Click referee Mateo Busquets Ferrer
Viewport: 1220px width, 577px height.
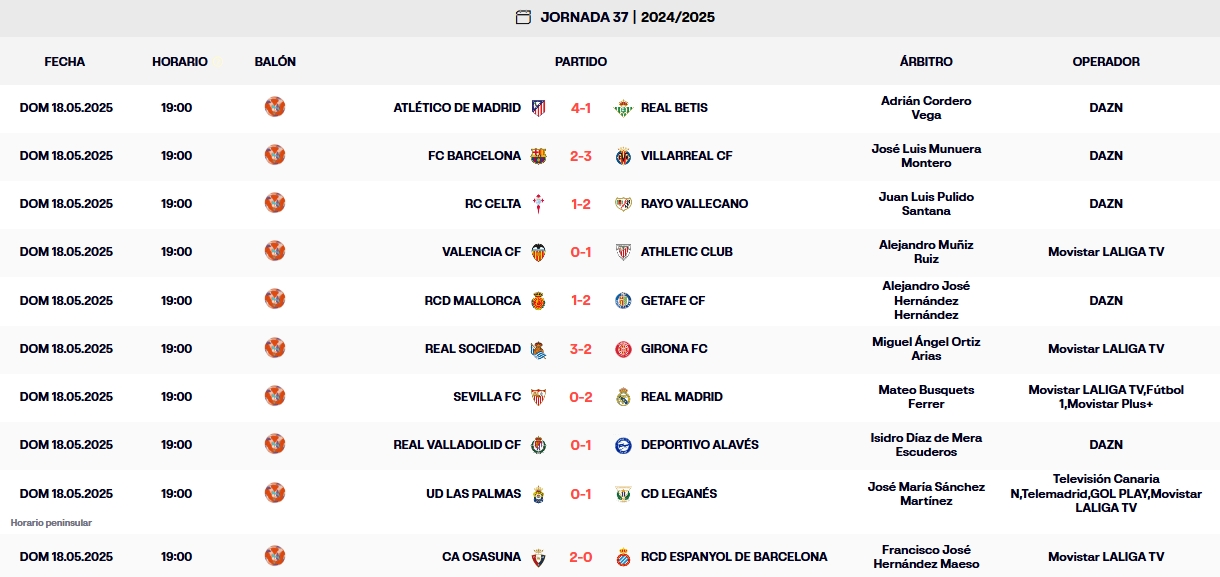click(925, 396)
